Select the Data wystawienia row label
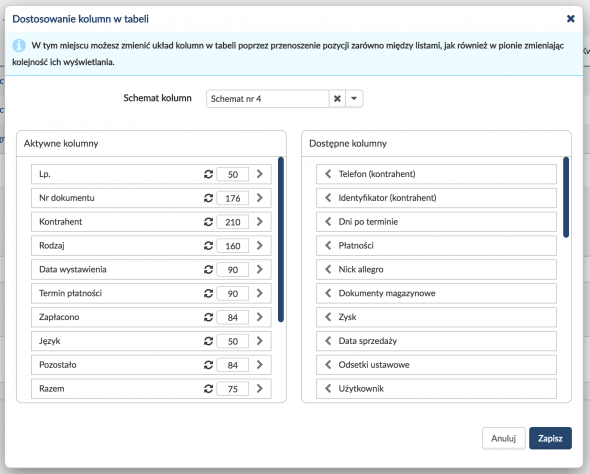 pyautogui.click(x=73, y=269)
